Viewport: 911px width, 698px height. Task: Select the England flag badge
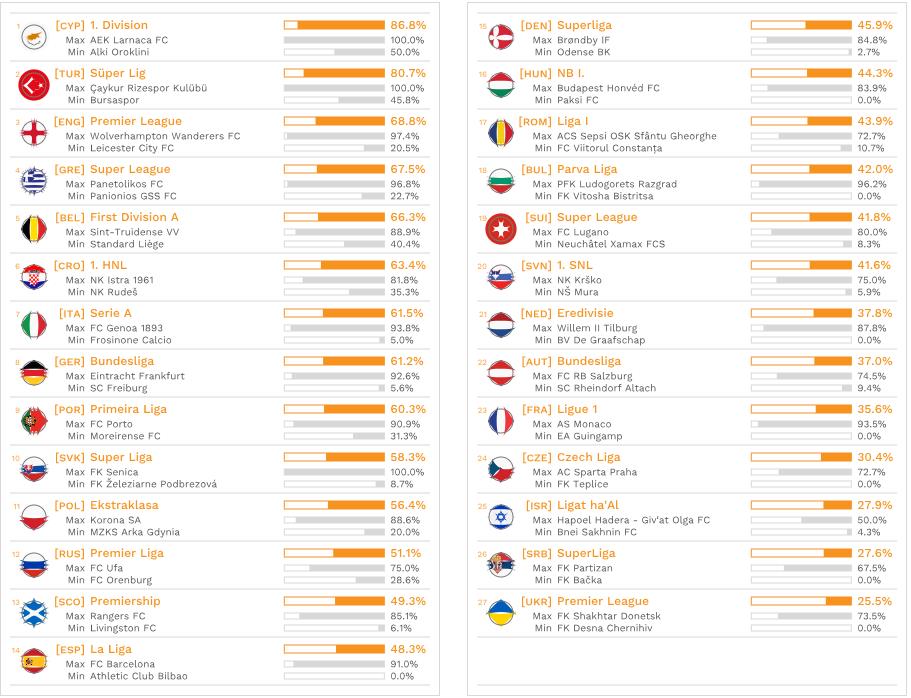coord(34,134)
